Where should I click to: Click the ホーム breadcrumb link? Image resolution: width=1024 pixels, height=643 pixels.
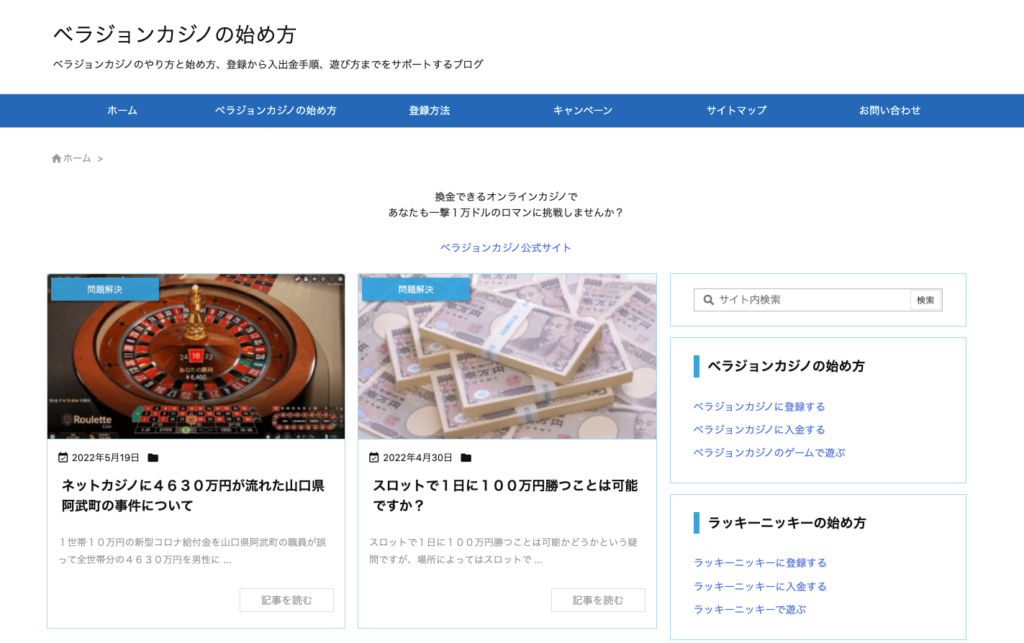click(77, 159)
